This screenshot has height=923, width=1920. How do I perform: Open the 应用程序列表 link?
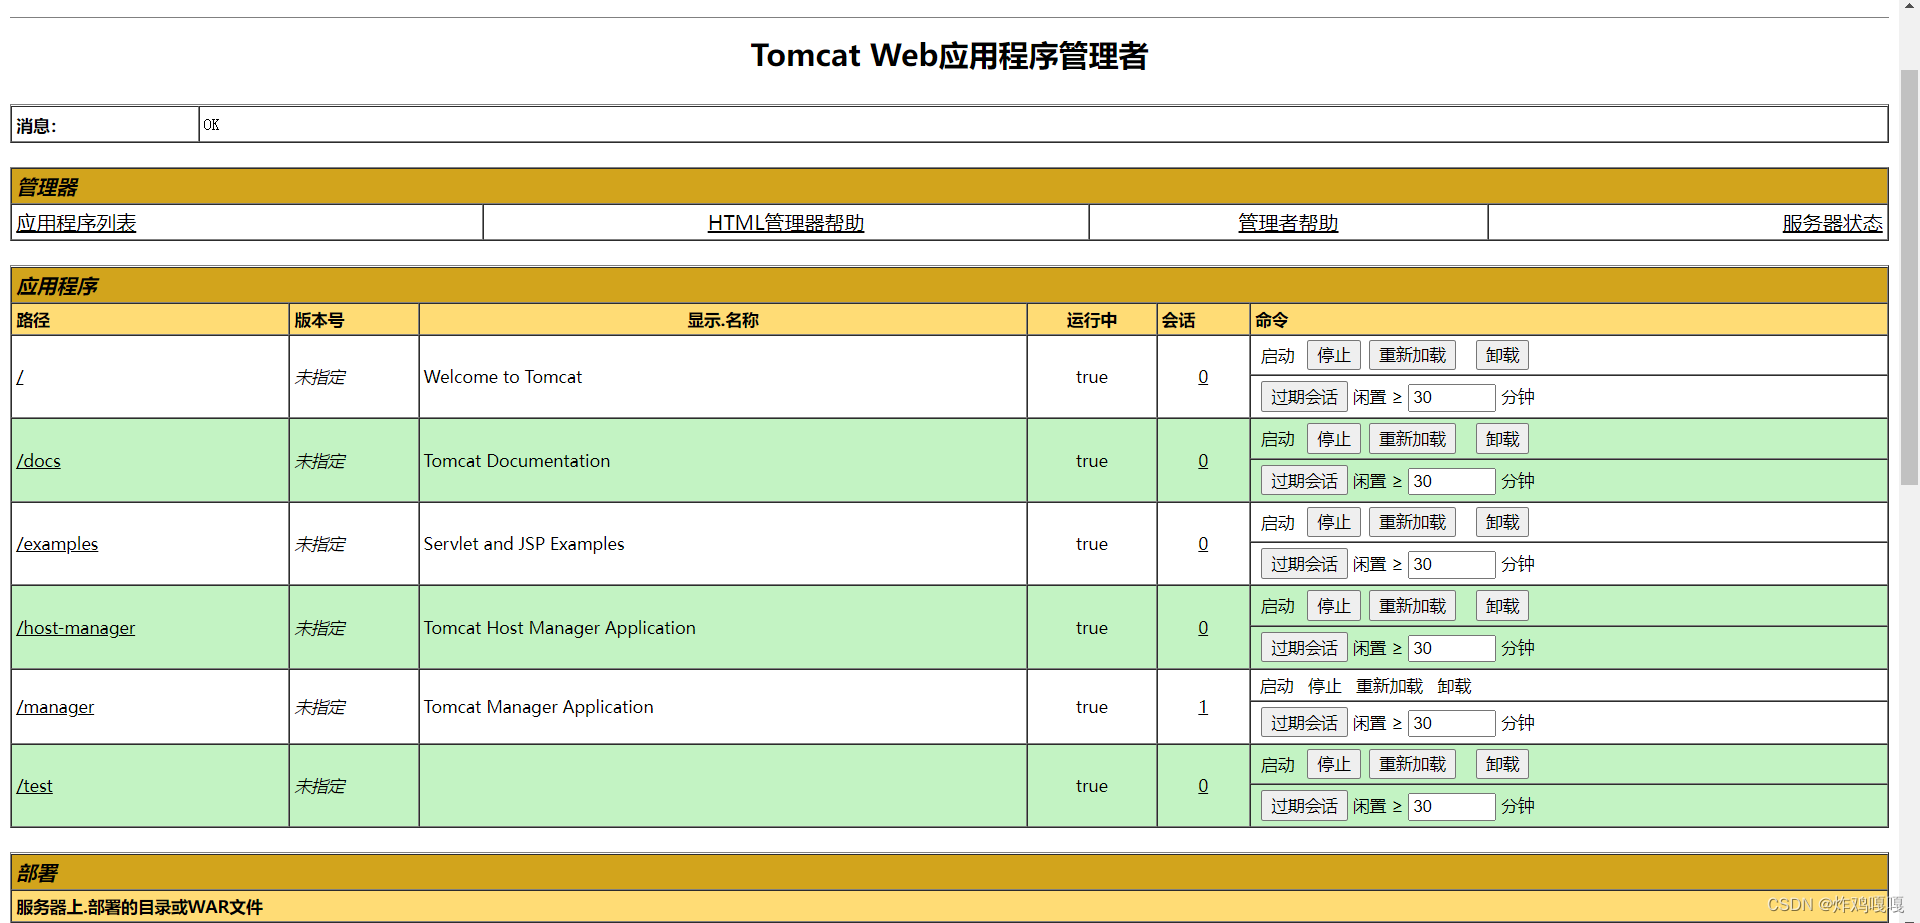tap(76, 223)
